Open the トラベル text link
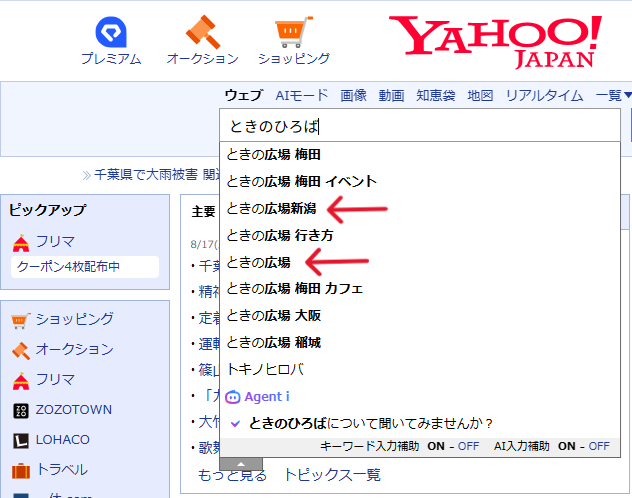Viewport: 632px width, 498px height. [62, 470]
